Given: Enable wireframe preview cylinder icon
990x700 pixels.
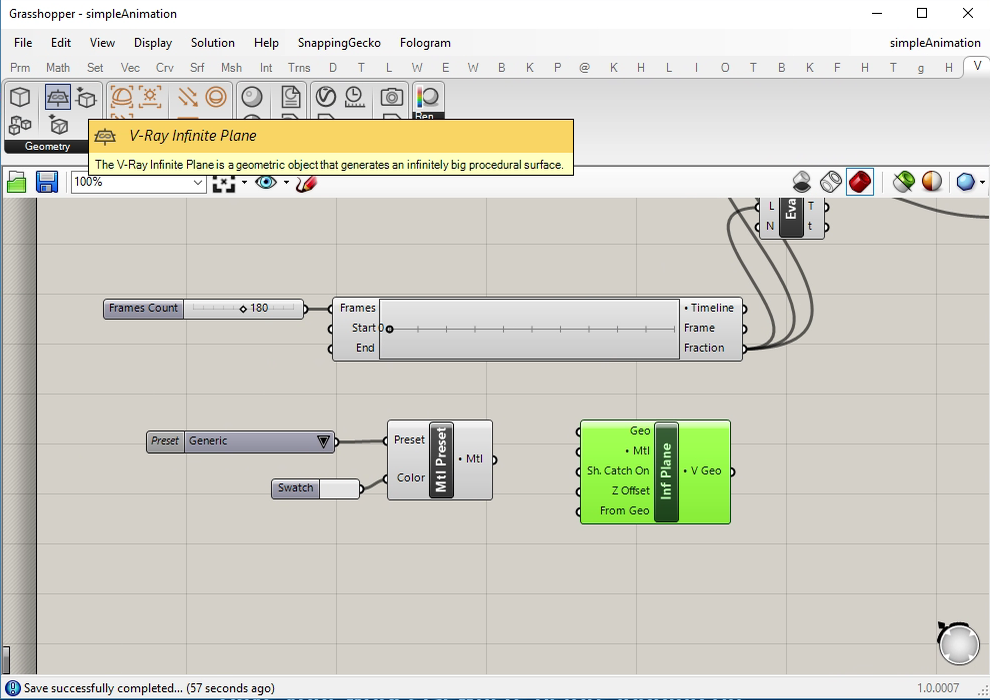Looking at the screenshot, I should [831, 182].
